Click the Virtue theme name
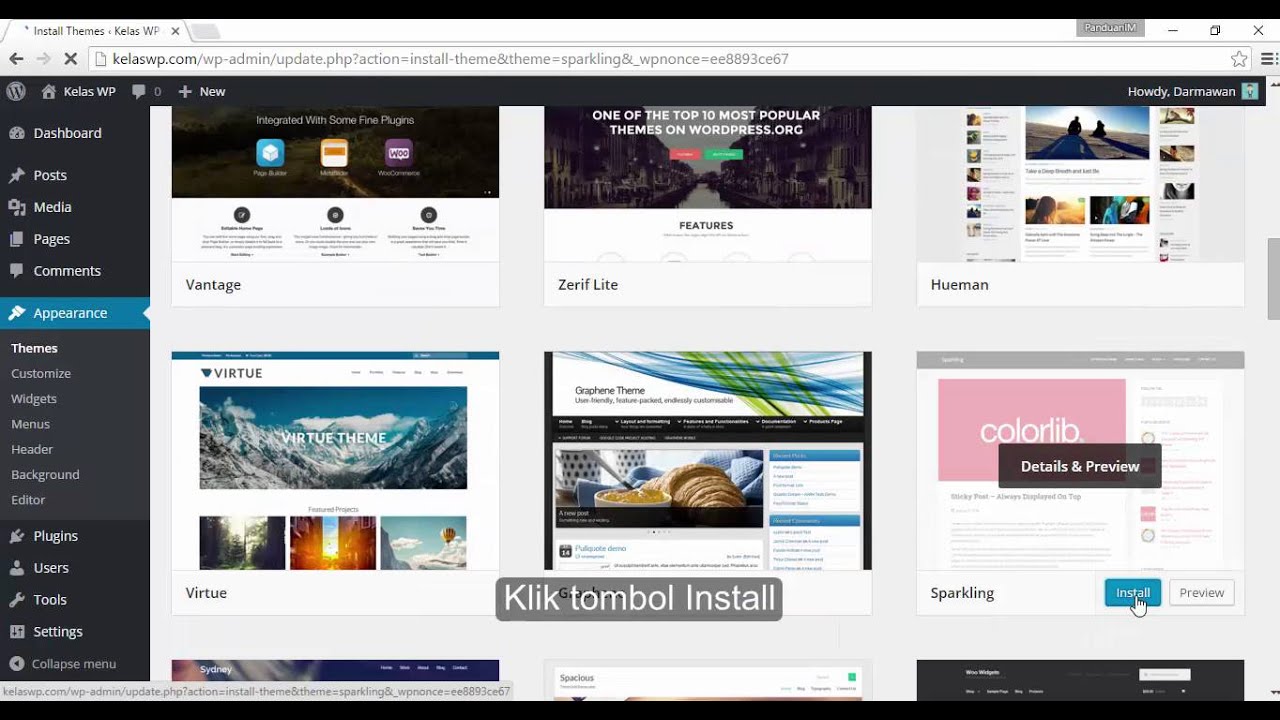The image size is (1280, 720). point(206,593)
